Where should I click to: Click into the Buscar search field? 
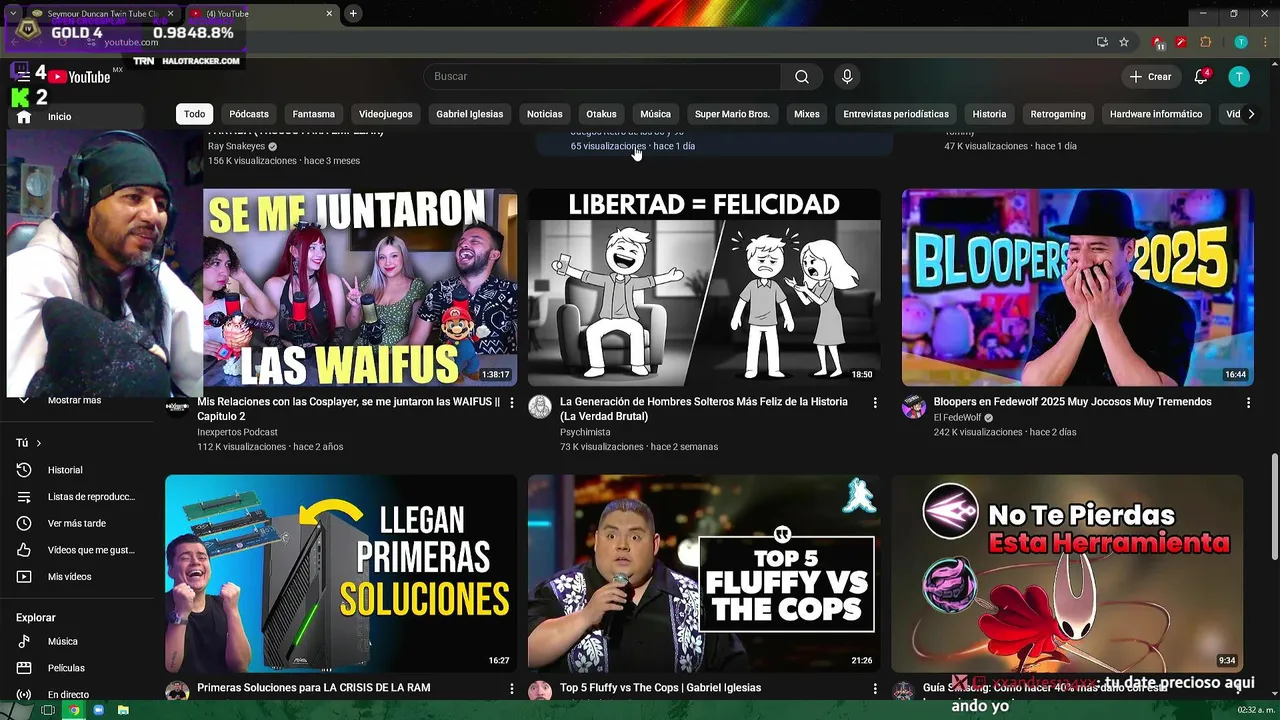pos(602,77)
